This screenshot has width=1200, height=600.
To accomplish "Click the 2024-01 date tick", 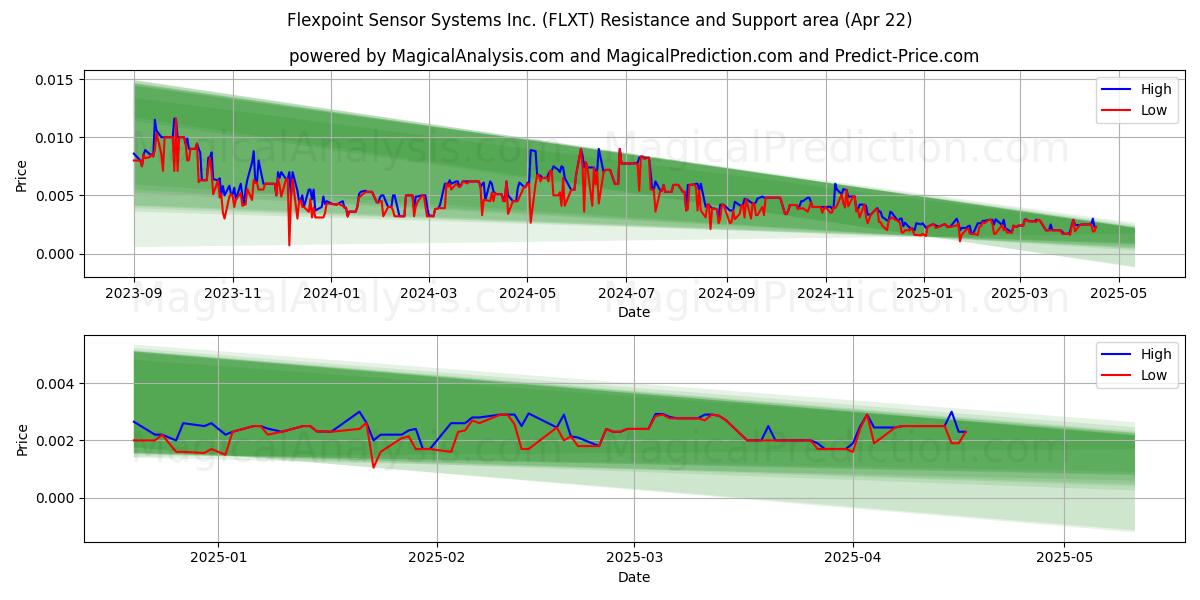I will point(331,292).
